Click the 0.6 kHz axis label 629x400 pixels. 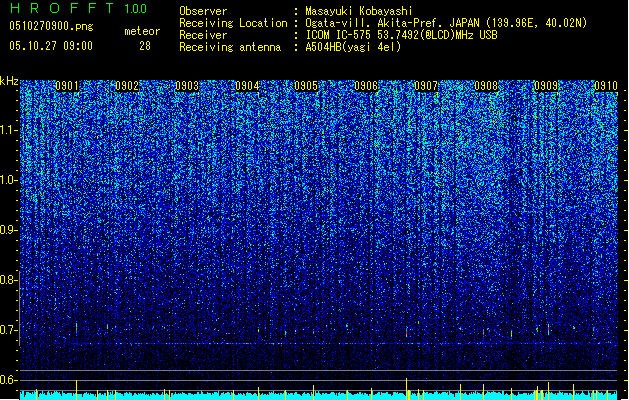click(8, 380)
